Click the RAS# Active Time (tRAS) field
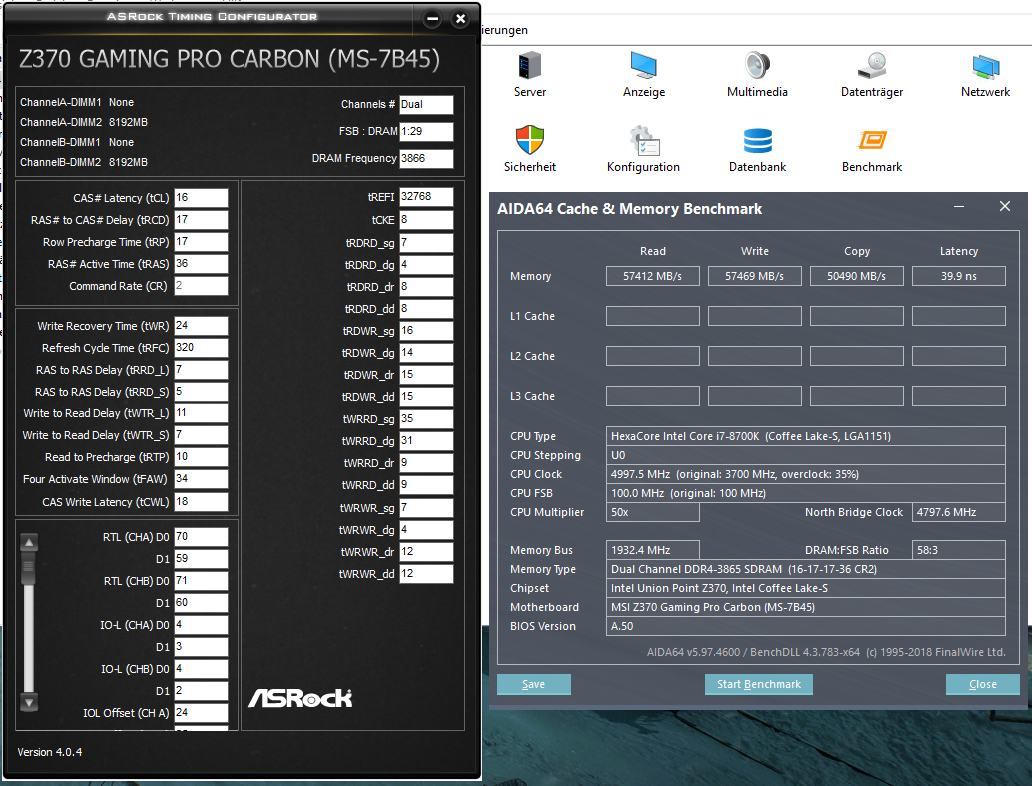 pyautogui.click(x=201, y=263)
